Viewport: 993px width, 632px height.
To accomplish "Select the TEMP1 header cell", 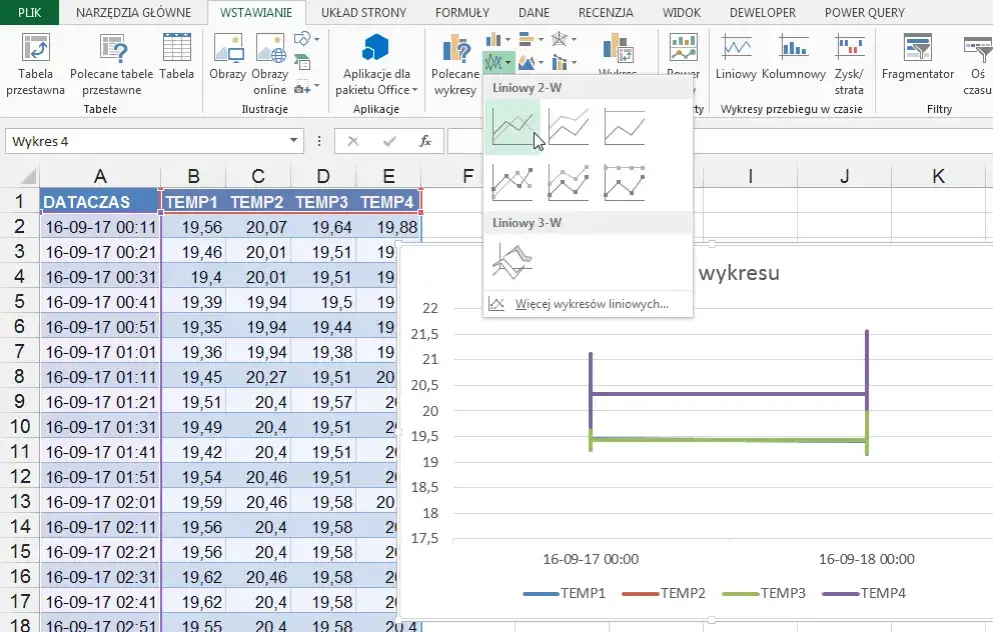I will click(x=192, y=202).
